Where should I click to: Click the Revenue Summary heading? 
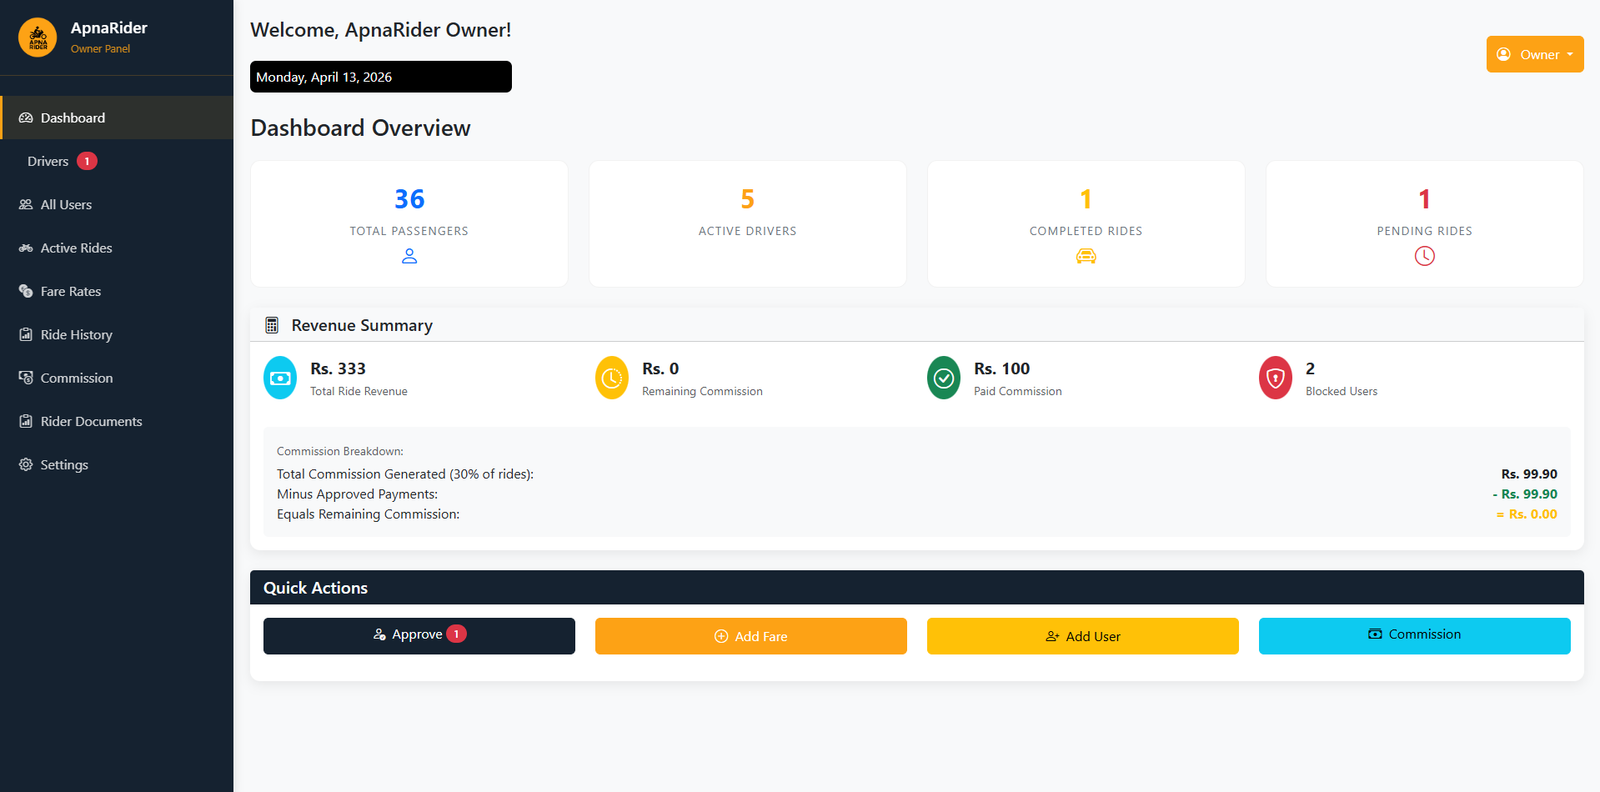point(362,326)
